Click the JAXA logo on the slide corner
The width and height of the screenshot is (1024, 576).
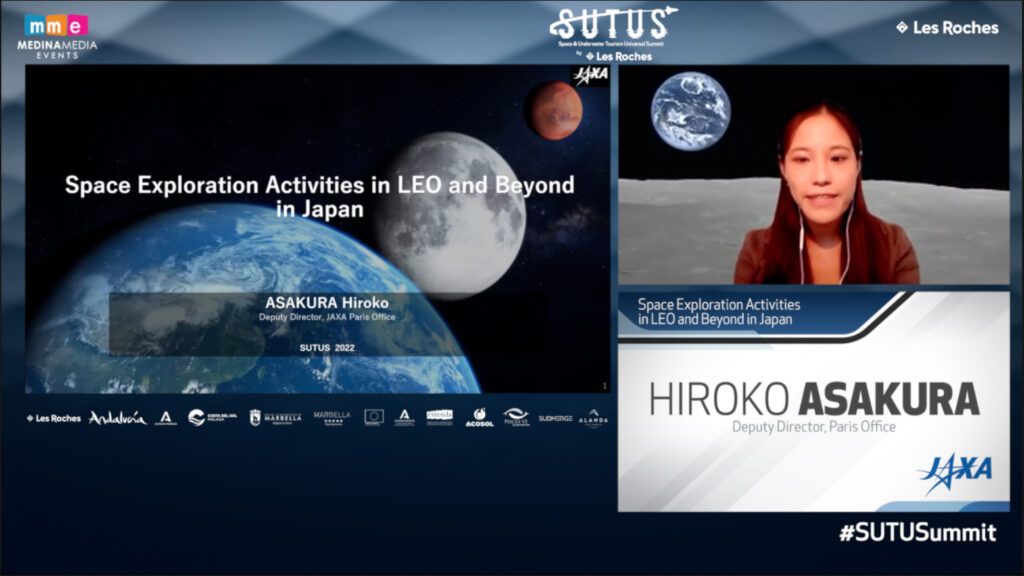tap(590, 76)
